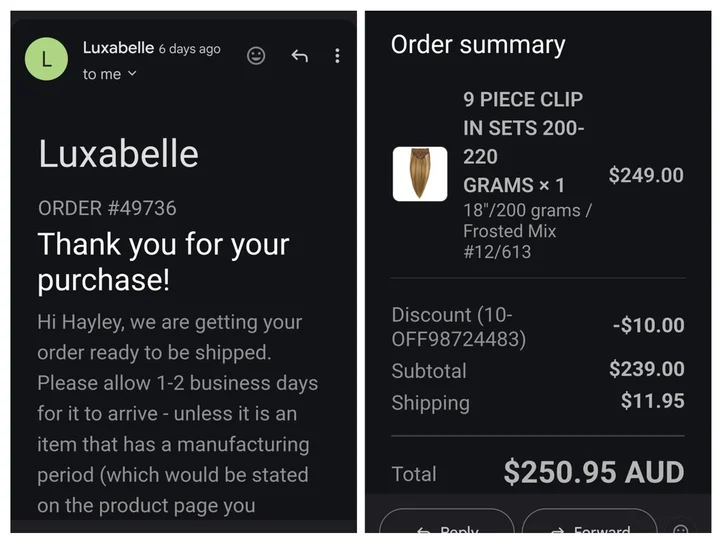This screenshot has width=720, height=541.
Task: Click the Order summary heading
Action: [x=478, y=45]
